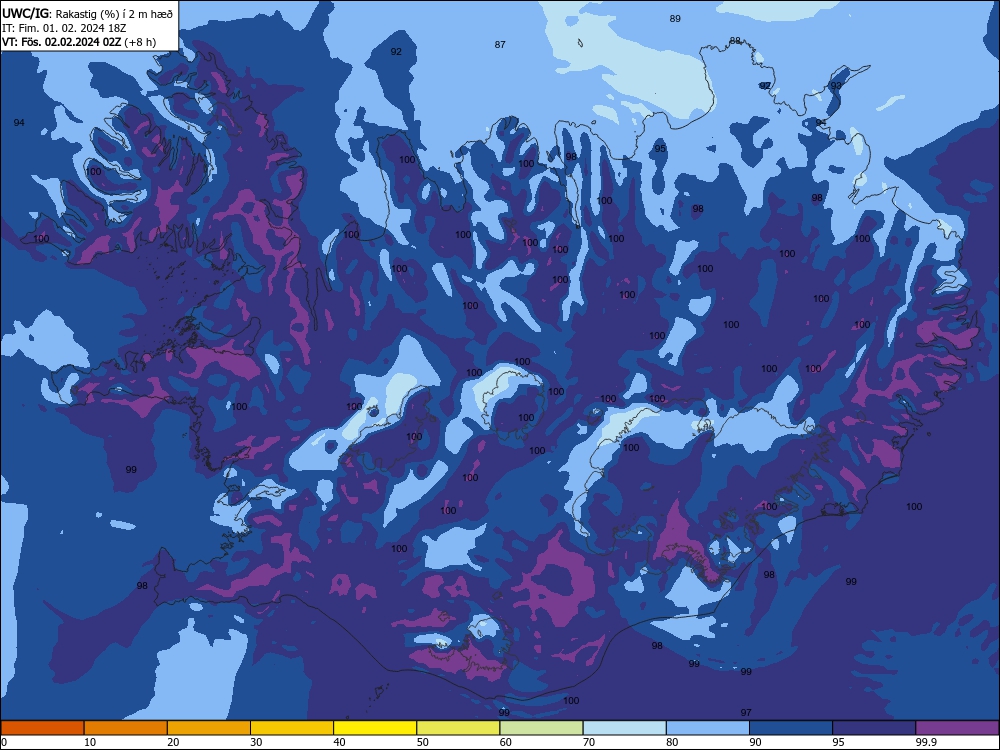This screenshot has height=750, width=1000.
Task: Click the '88' humidity value on the map
Action: pyautogui.click(x=735, y=41)
